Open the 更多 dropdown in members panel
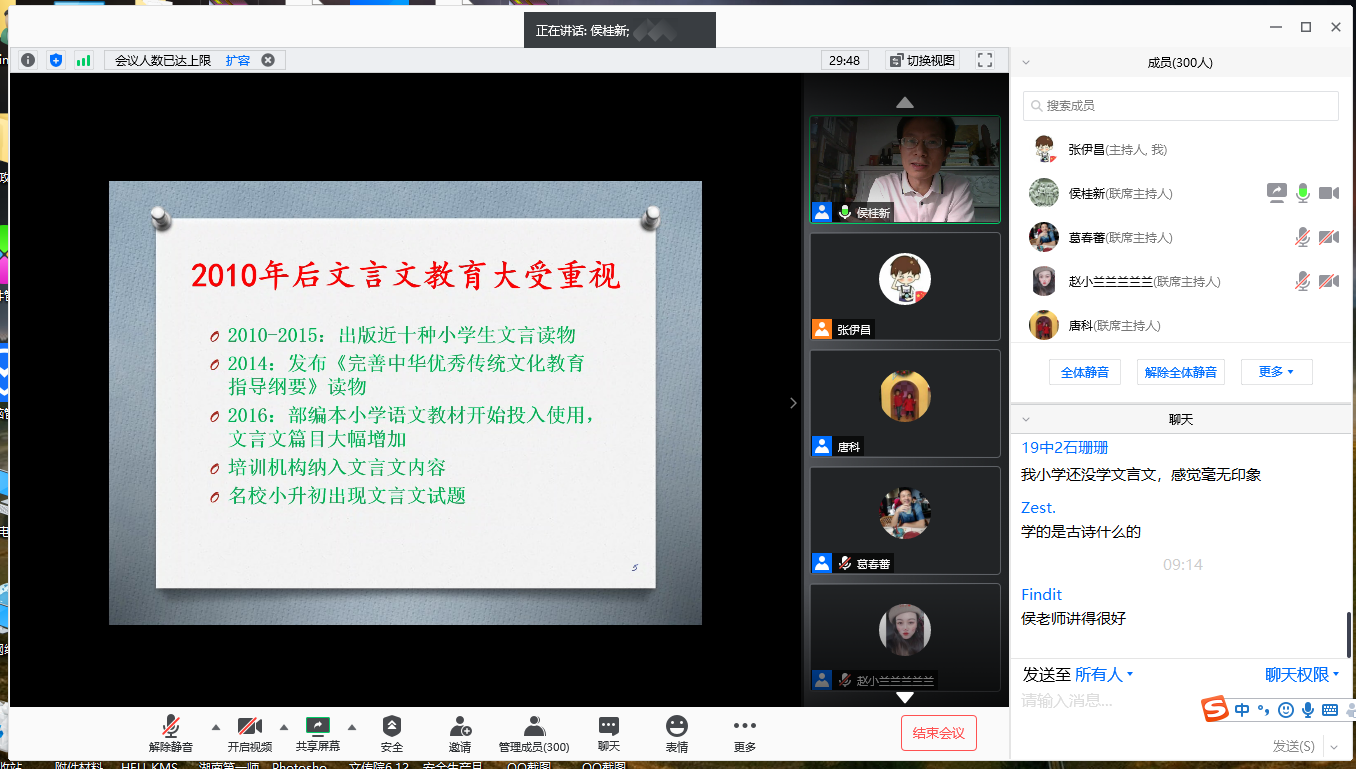1356x769 pixels. (1276, 372)
